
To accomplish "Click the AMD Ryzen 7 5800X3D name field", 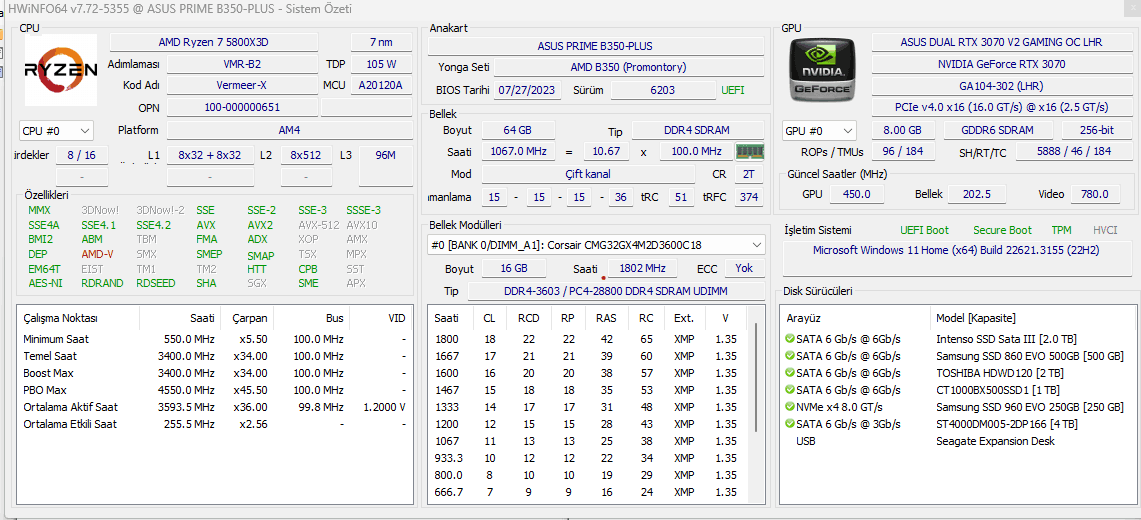I will coord(213,42).
